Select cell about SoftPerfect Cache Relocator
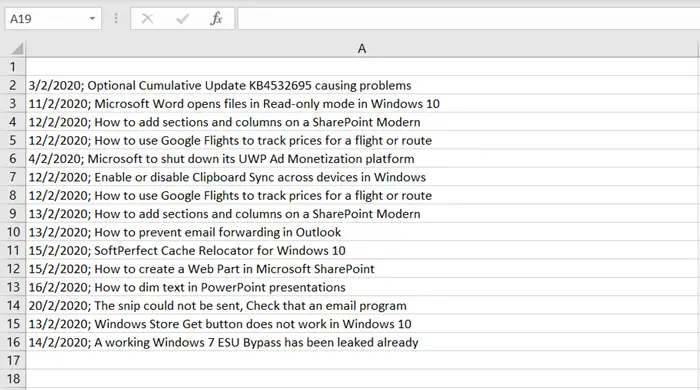Image resolution: width=700 pixels, height=390 pixels. click(x=362, y=250)
